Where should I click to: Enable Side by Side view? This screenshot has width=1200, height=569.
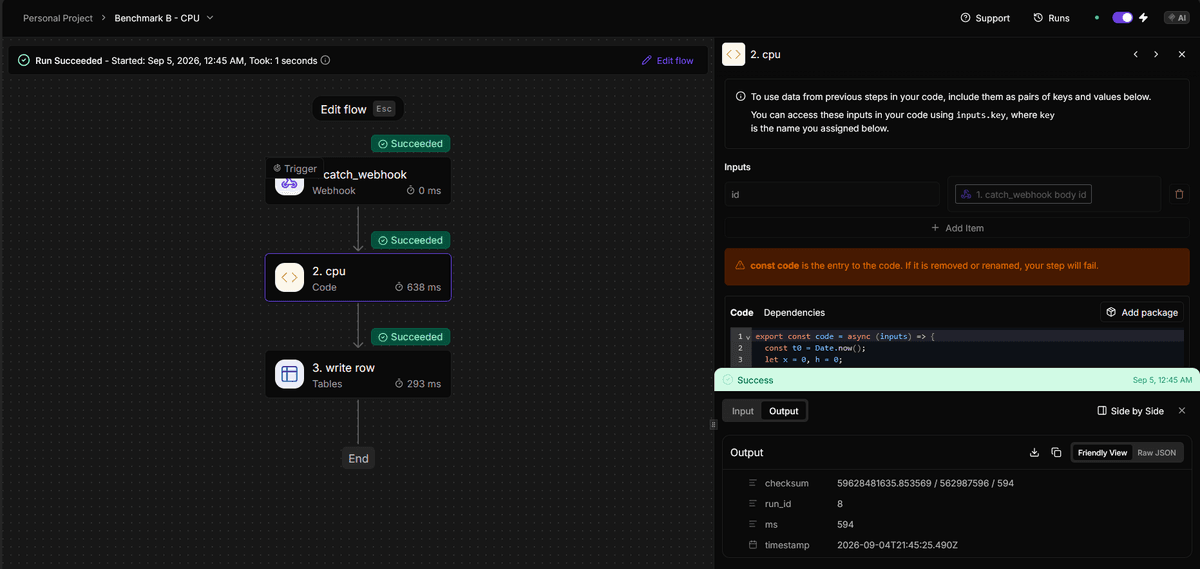click(x=1130, y=411)
